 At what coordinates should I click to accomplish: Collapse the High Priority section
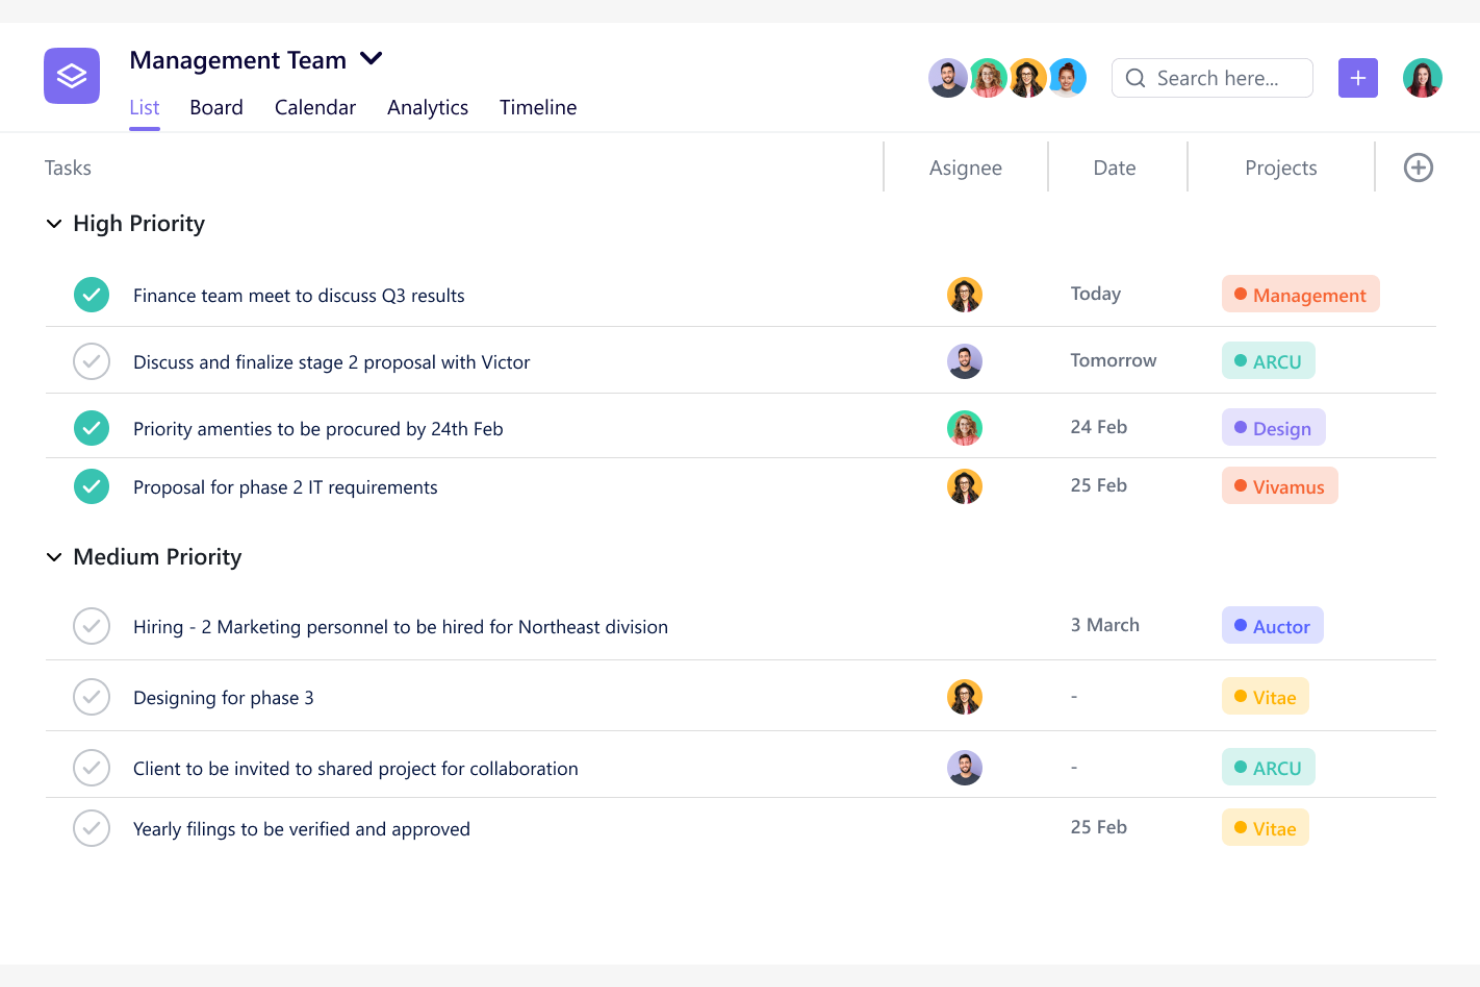[54, 223]
